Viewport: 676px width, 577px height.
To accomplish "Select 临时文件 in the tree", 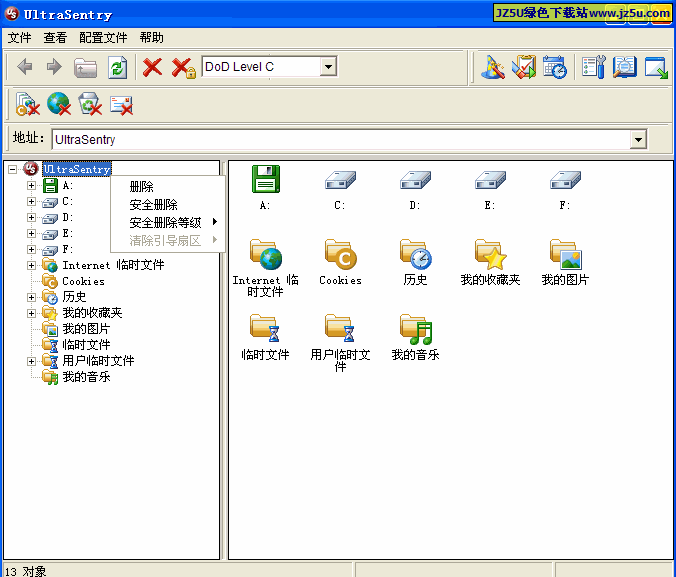I will pos(86,345).
